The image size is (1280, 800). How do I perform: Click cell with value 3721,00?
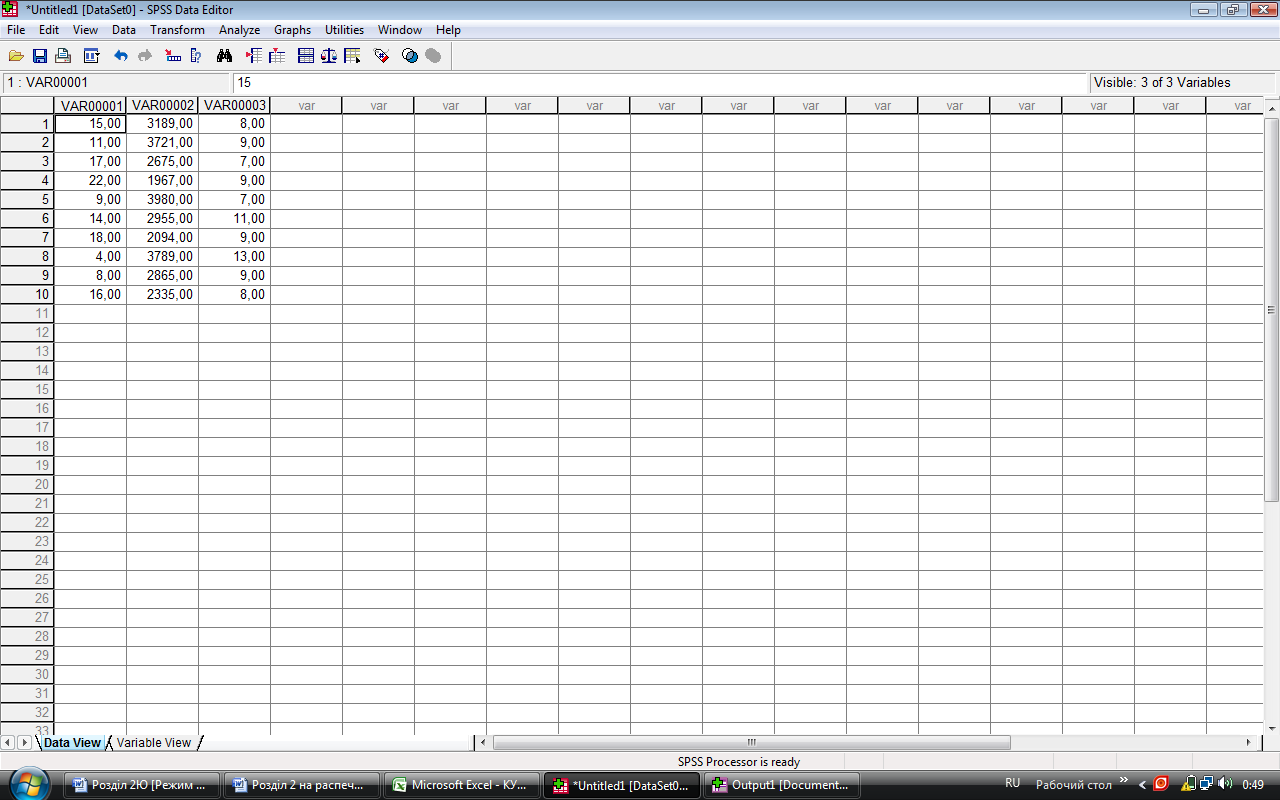coord(163,142)
